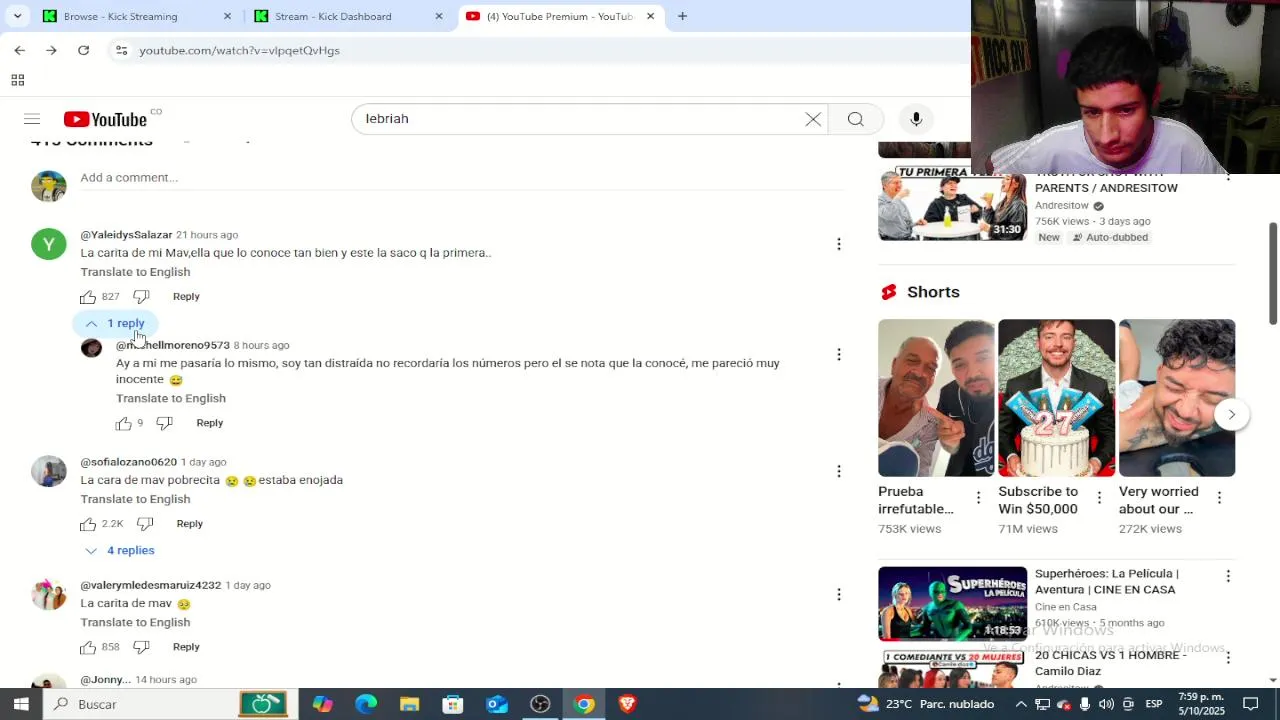This screenshot has width=1280, height=720.
Task: Reply to the @valerymledesmaruiz4232 comment
Action: click(186, 647)
